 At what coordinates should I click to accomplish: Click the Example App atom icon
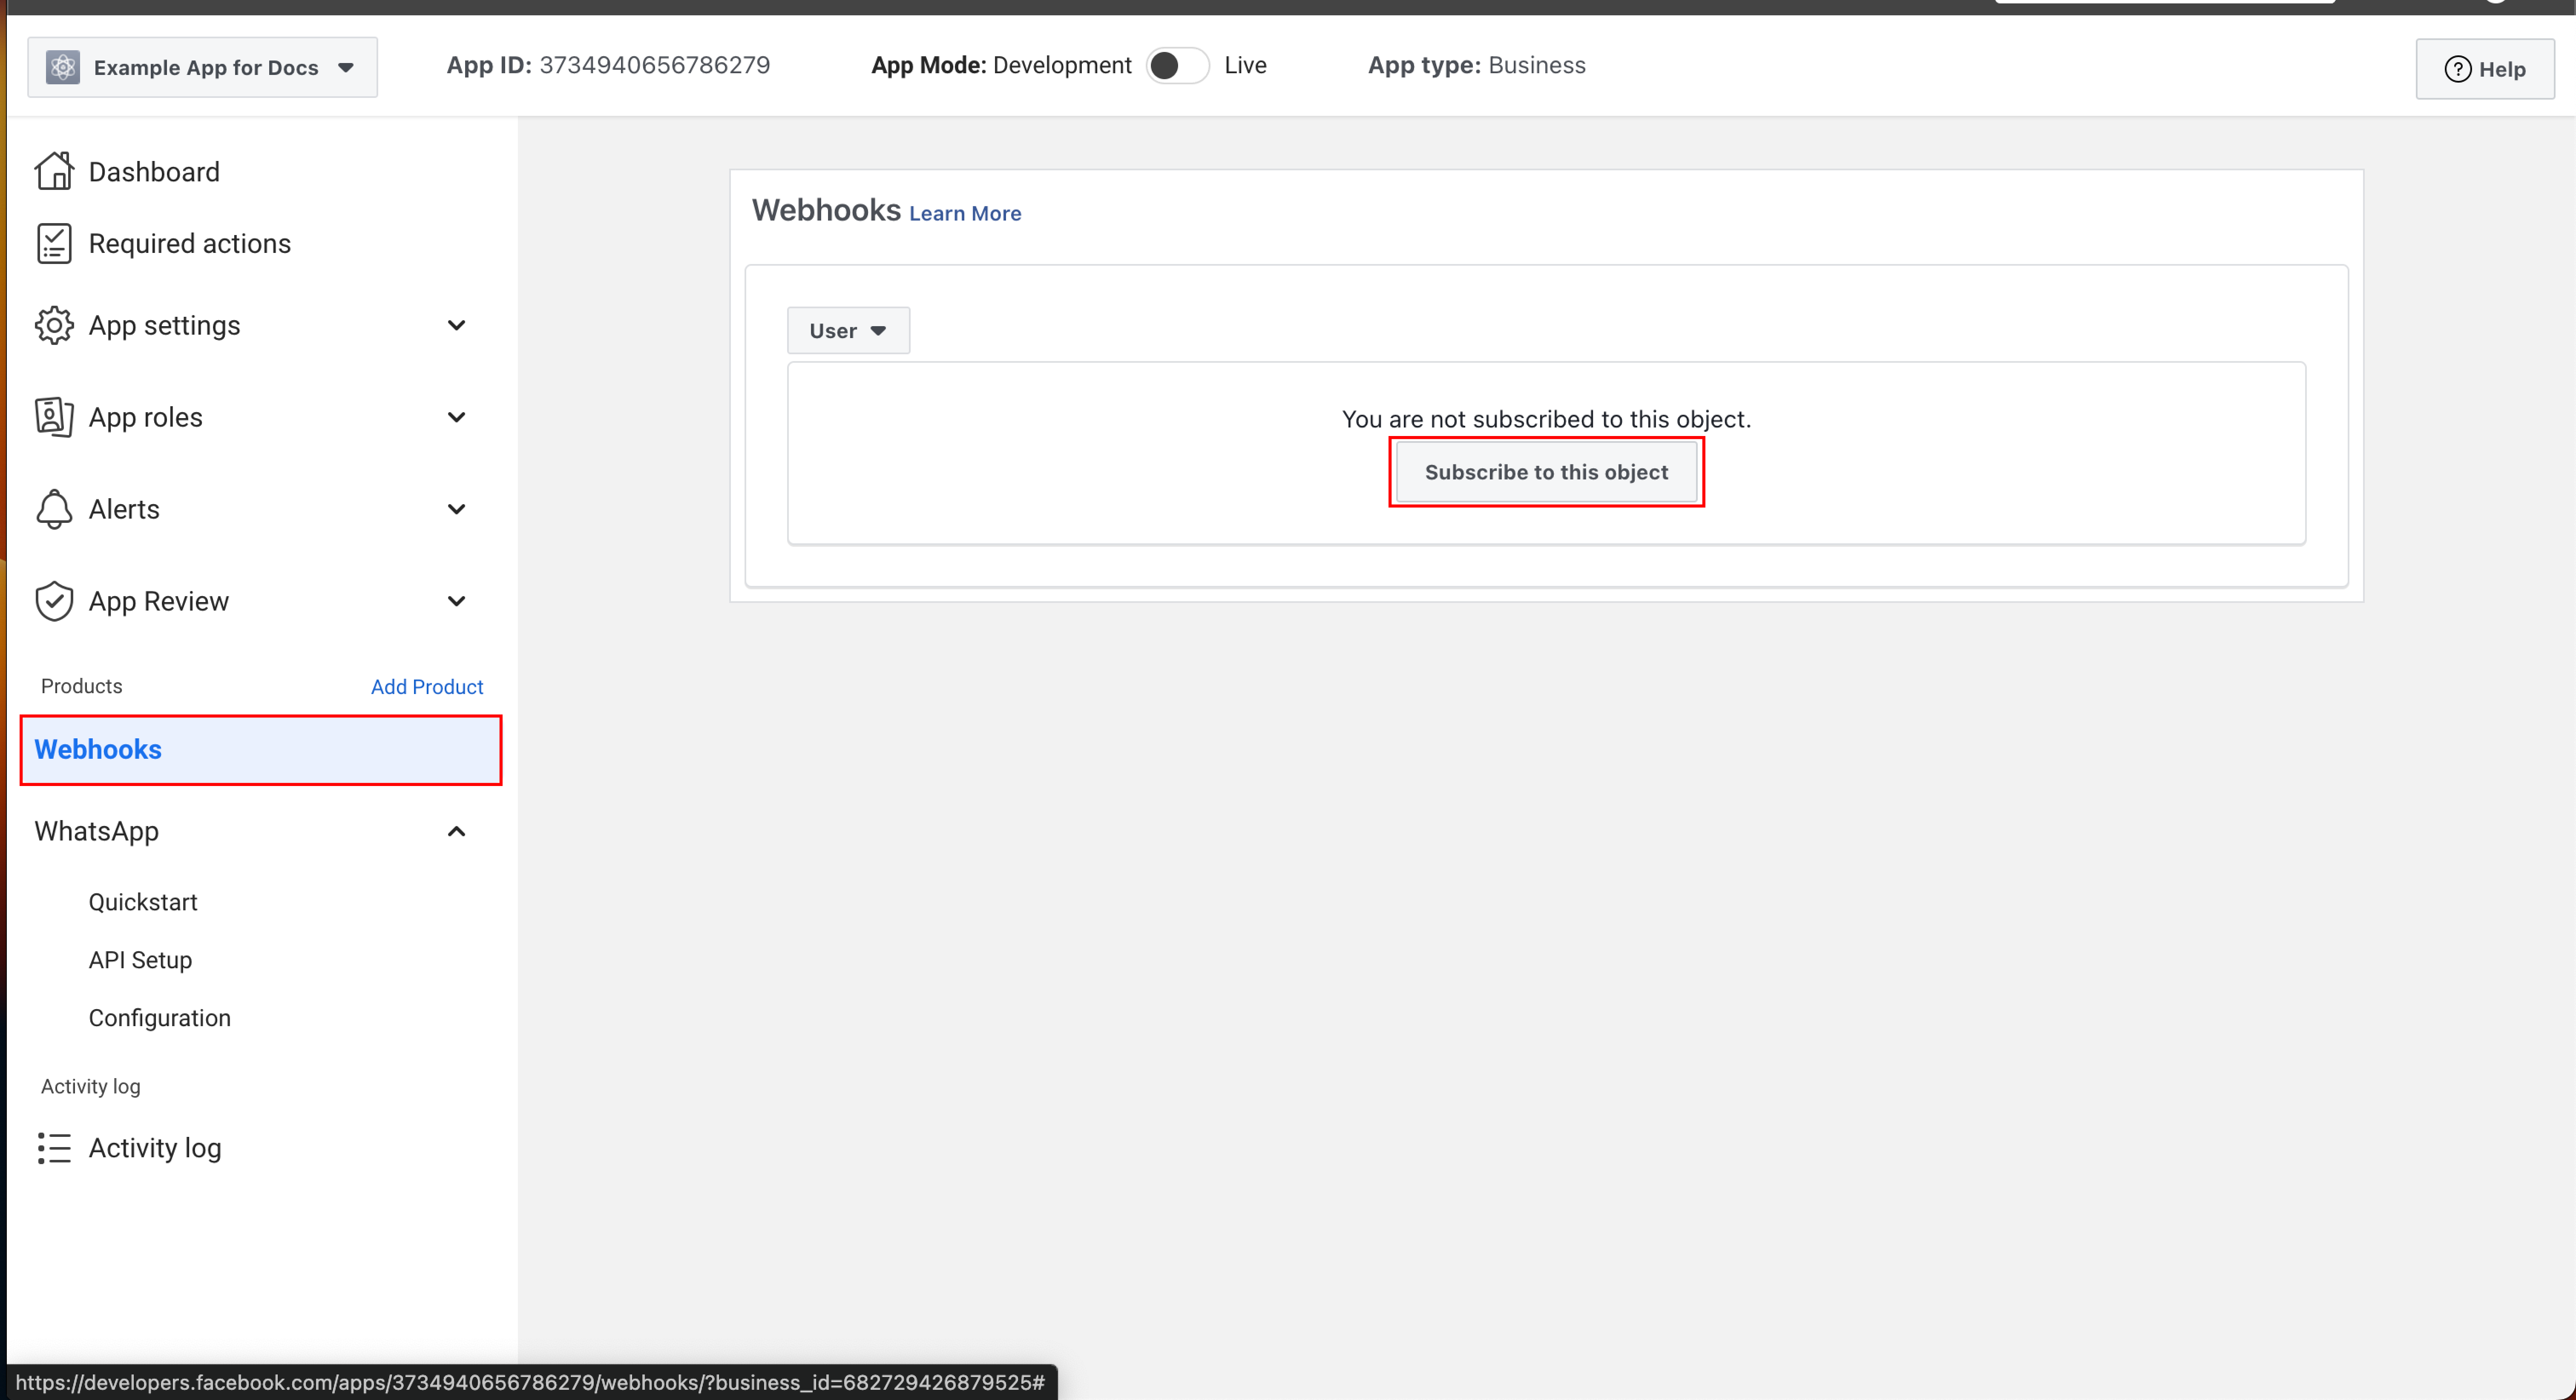tap(63, 67)
